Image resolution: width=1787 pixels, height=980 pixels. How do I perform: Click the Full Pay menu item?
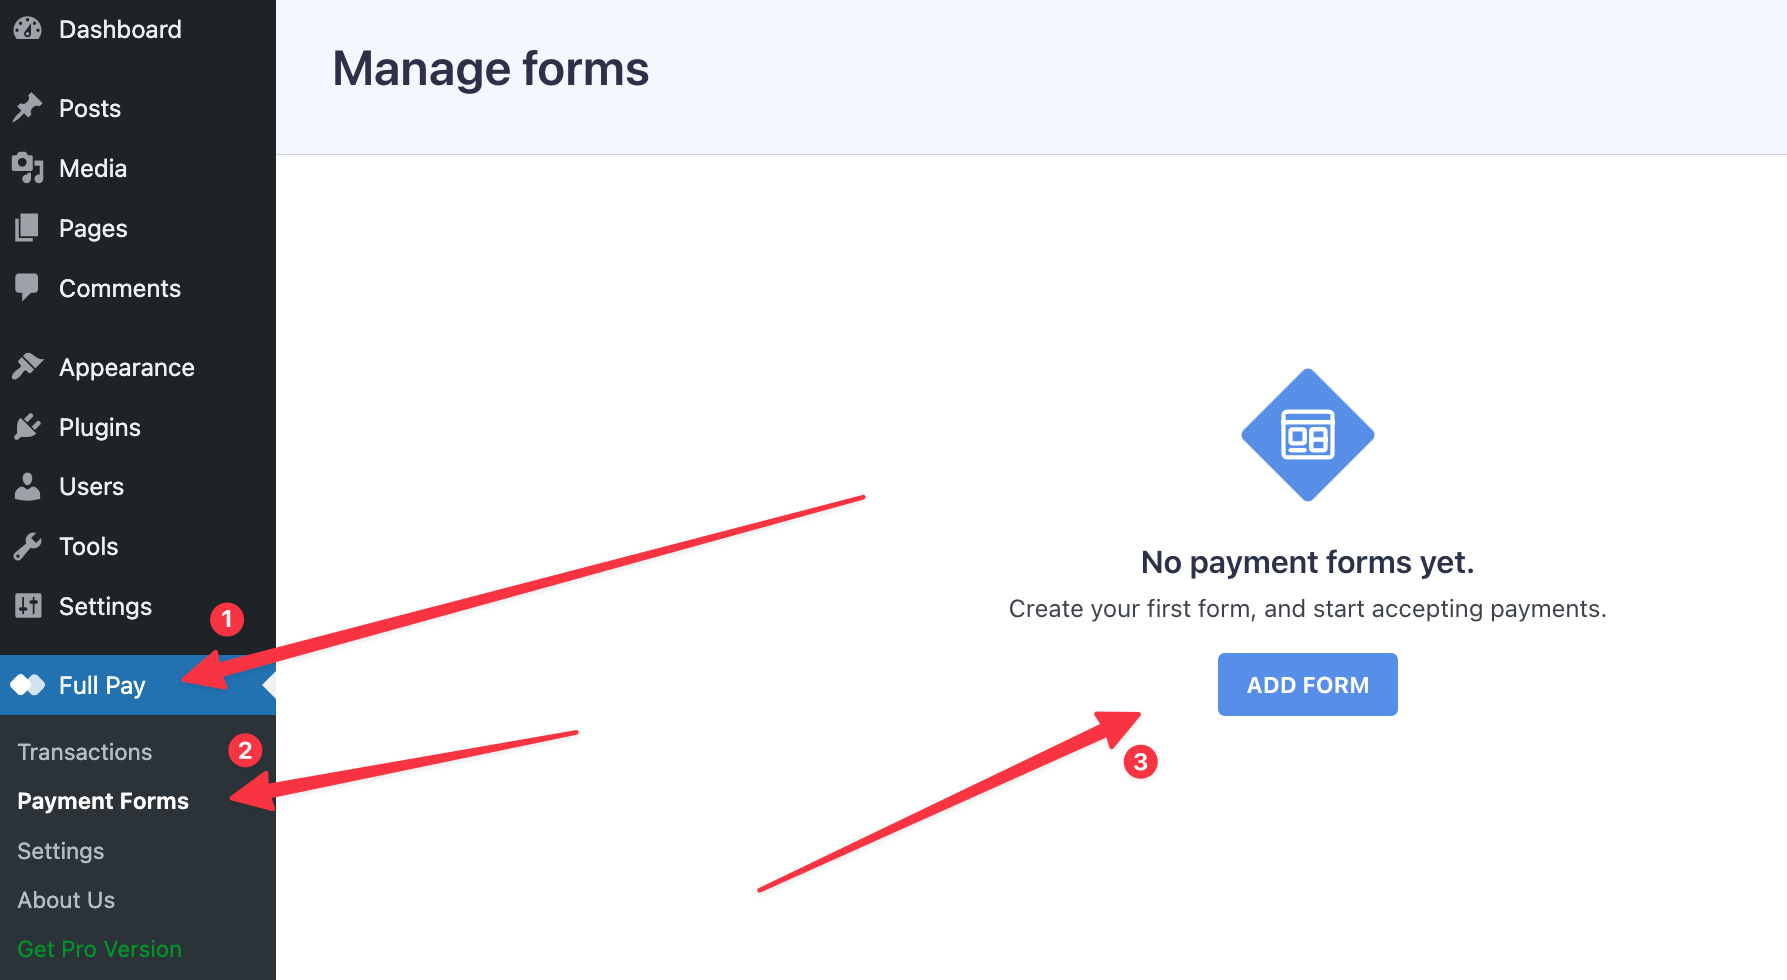(100, 685)
